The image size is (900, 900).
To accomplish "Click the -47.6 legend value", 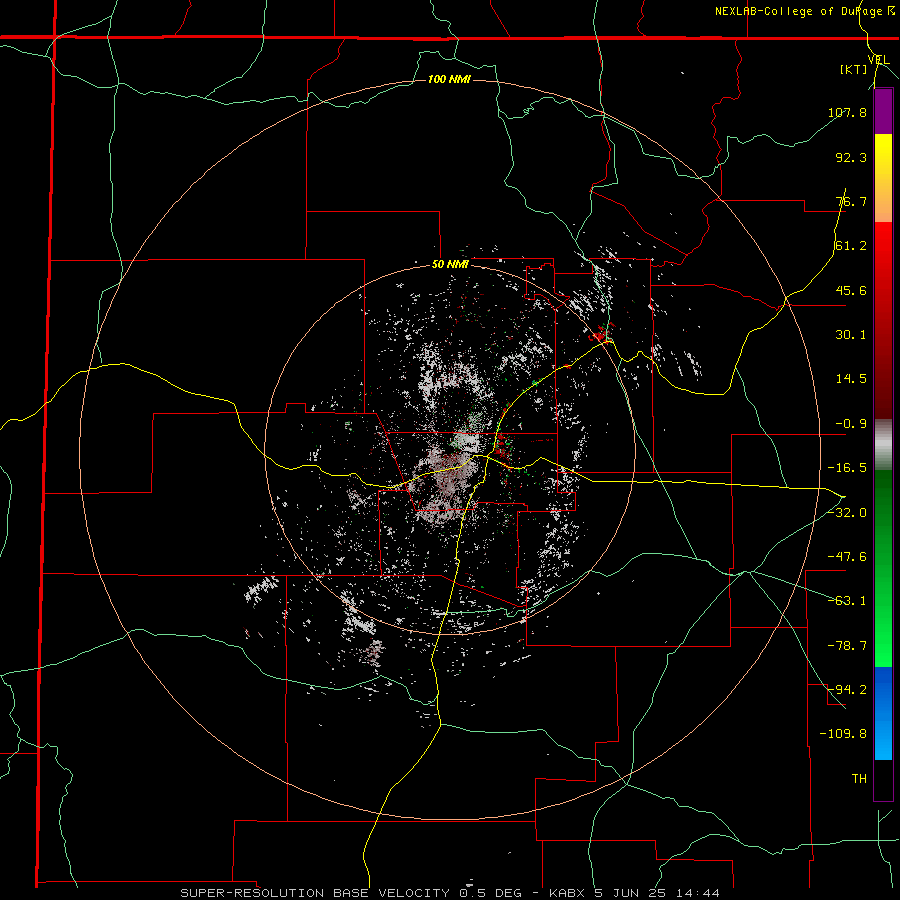I will 847,557.
